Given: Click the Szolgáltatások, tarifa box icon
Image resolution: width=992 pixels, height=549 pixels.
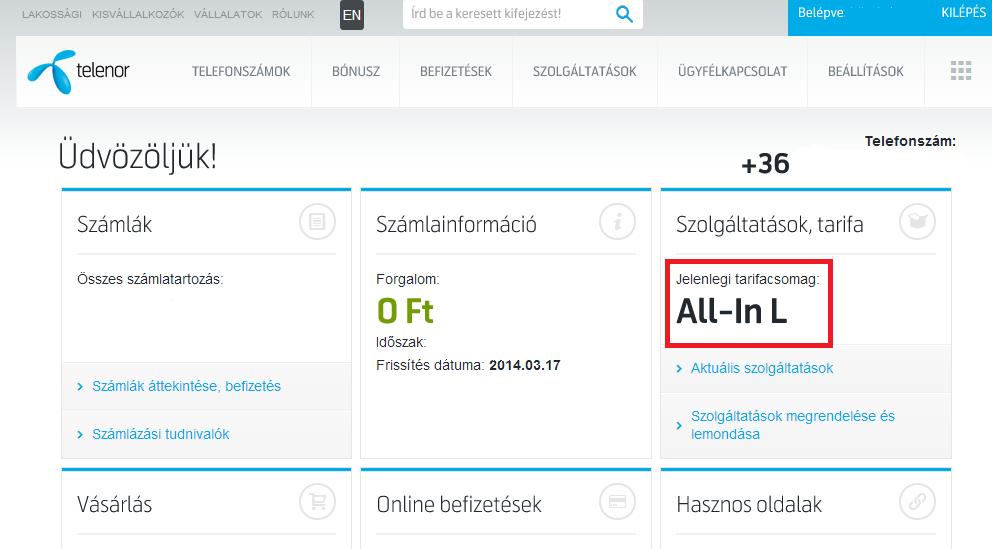Looking at the screenshot, I should click(917, 222).
